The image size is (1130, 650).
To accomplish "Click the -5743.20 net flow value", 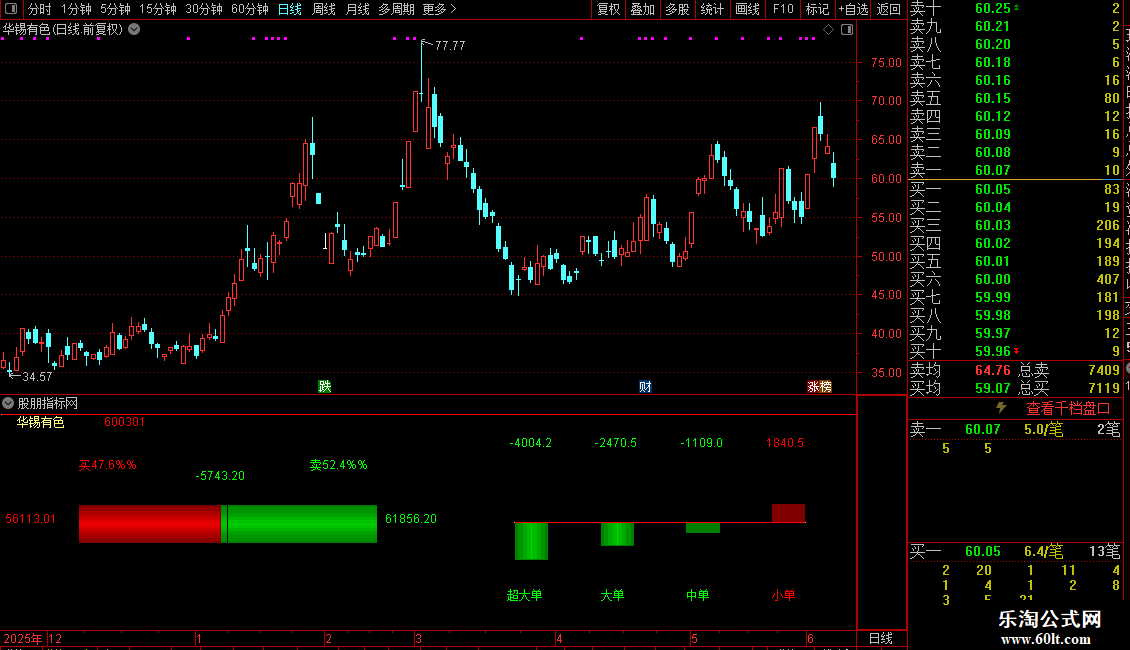I will pyautogui.click(x=220, y=476).
